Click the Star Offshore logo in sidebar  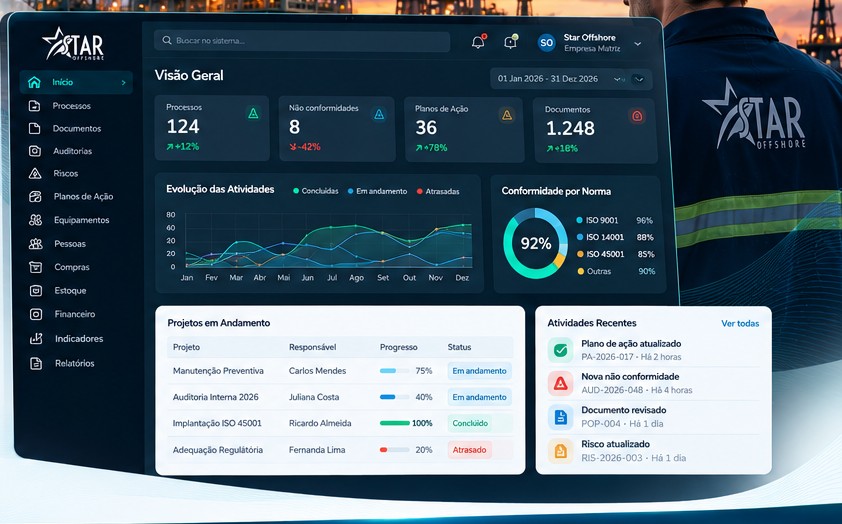coord(74,44)
